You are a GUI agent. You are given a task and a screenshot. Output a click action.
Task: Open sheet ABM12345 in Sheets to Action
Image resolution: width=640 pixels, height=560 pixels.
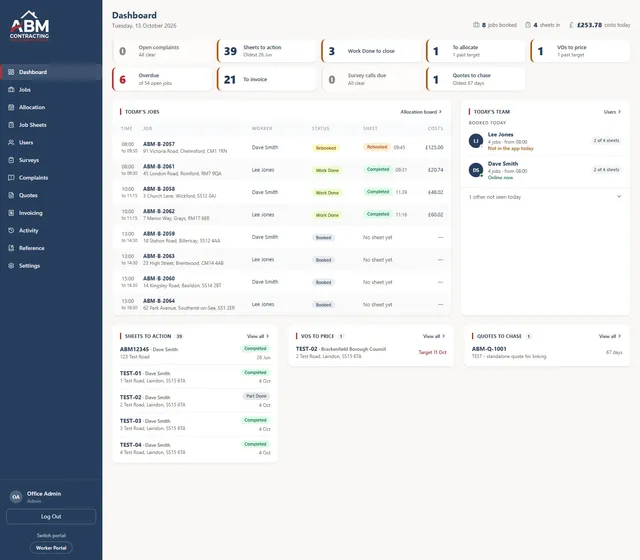coord(195,353)
